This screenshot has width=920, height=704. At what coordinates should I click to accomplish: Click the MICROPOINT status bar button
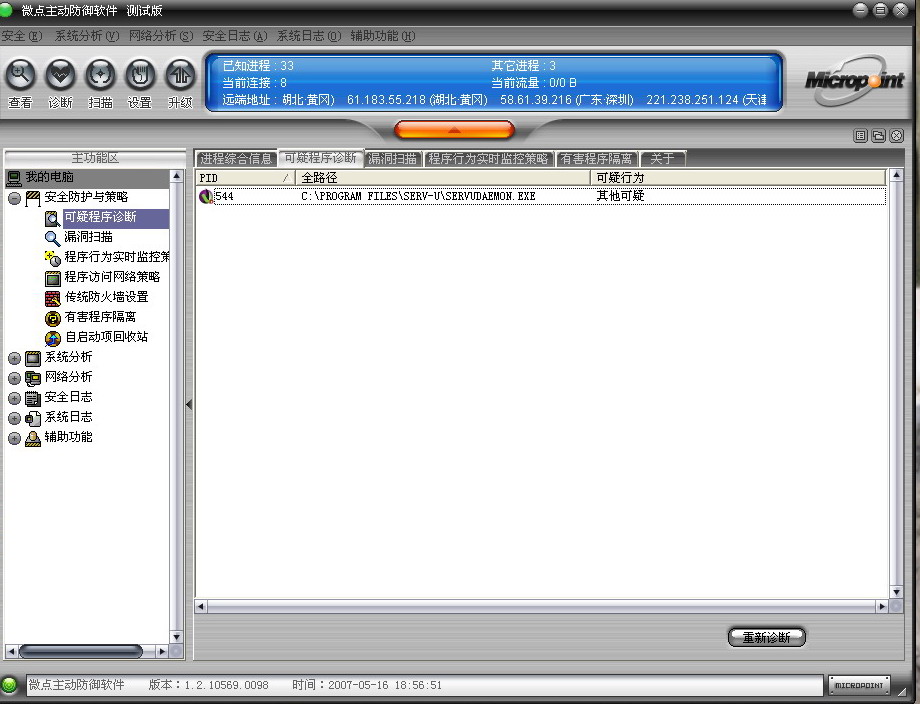859,685
